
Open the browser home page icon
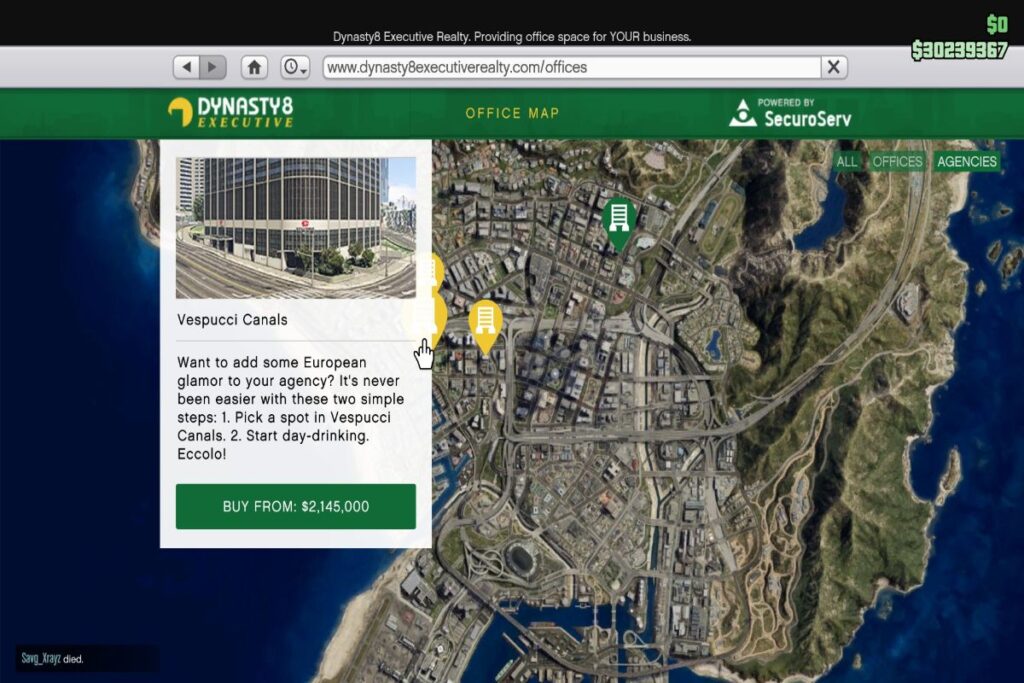(x=254, y=67)
